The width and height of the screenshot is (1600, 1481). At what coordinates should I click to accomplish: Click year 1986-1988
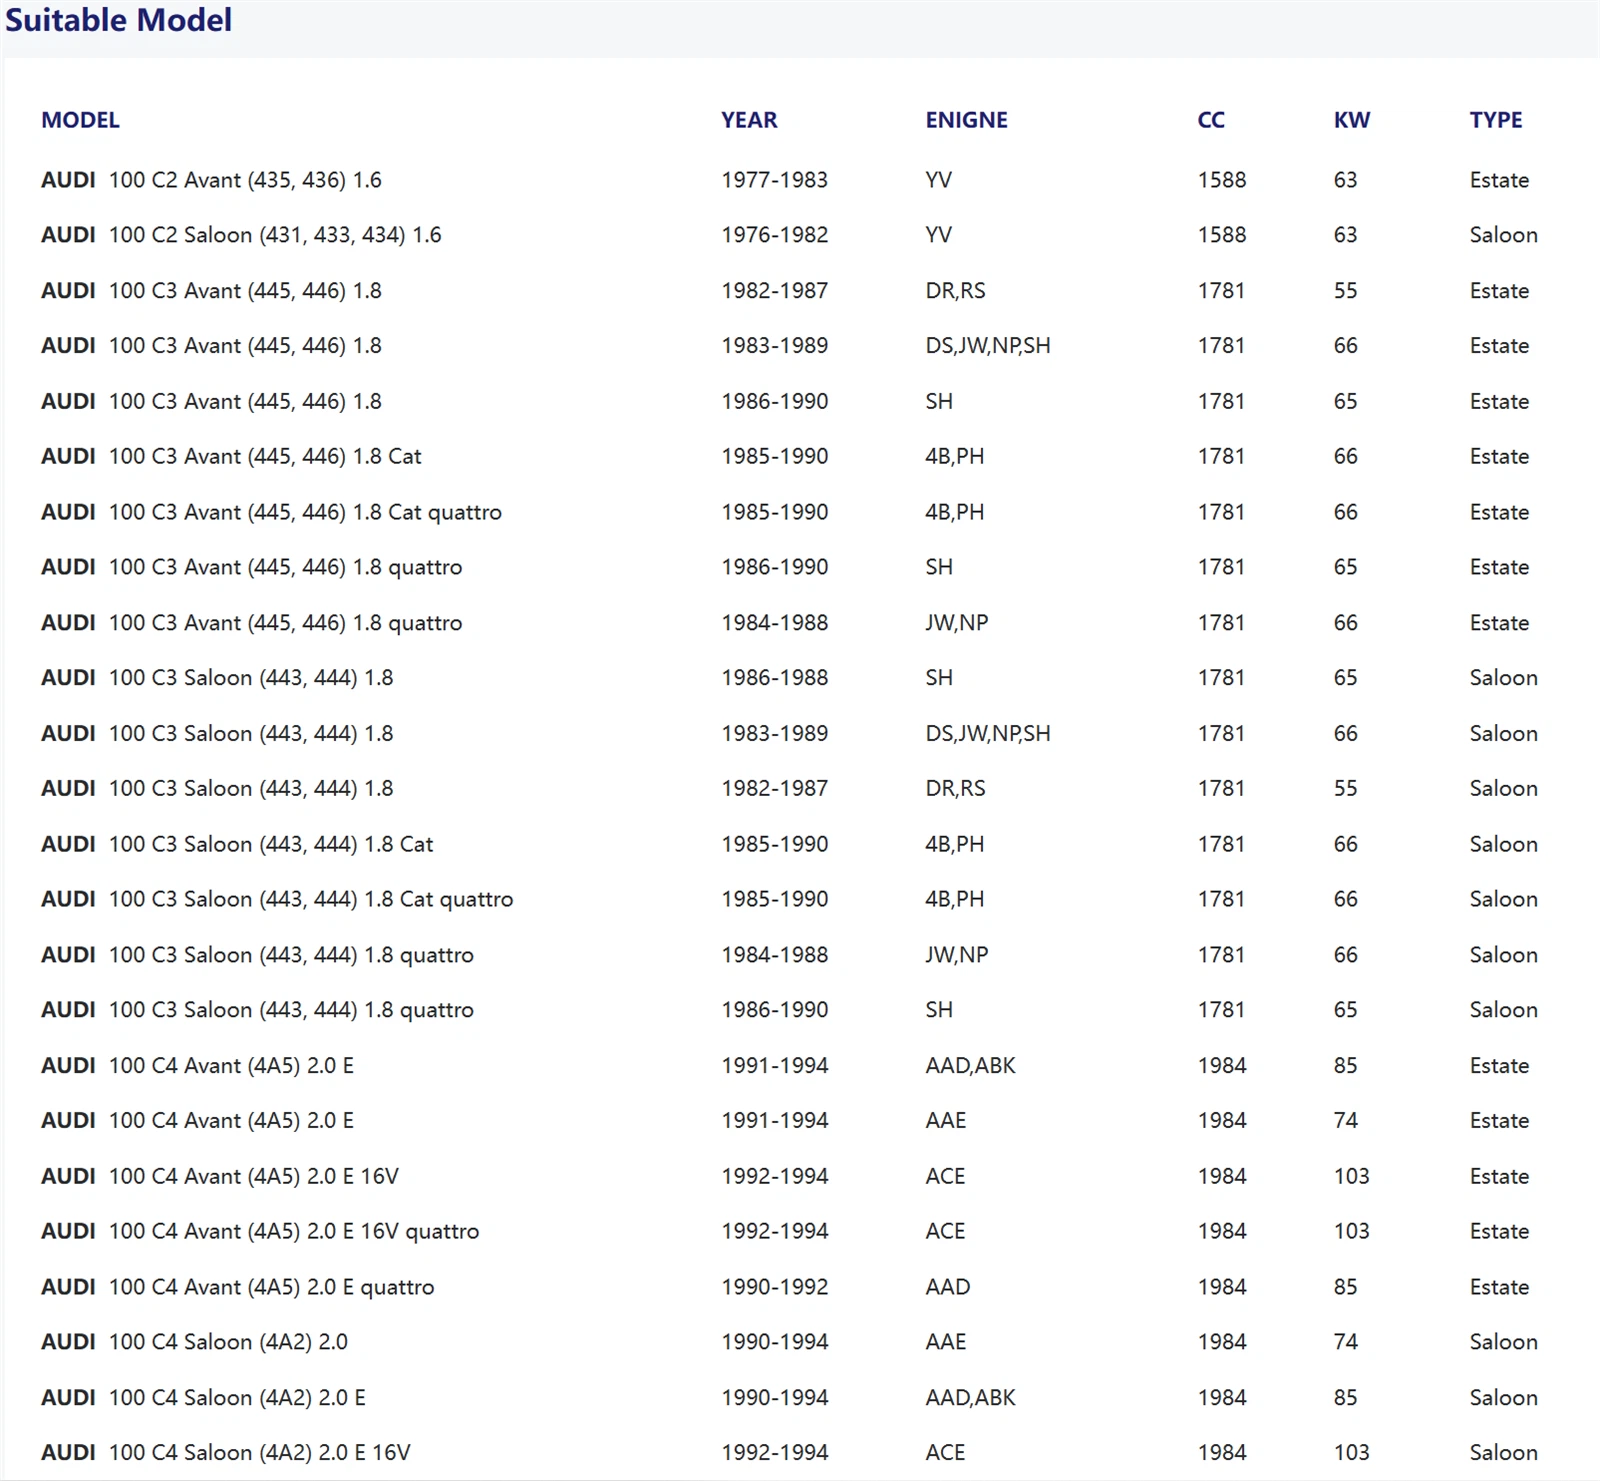[x=774, y=678]
